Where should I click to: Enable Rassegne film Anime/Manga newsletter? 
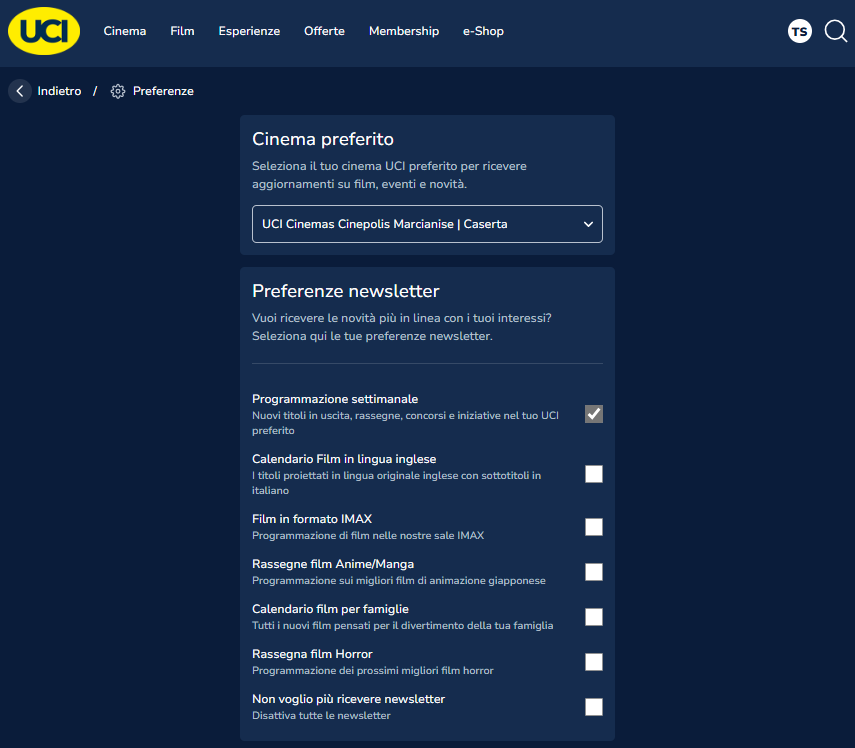click(x=594, y=572)
